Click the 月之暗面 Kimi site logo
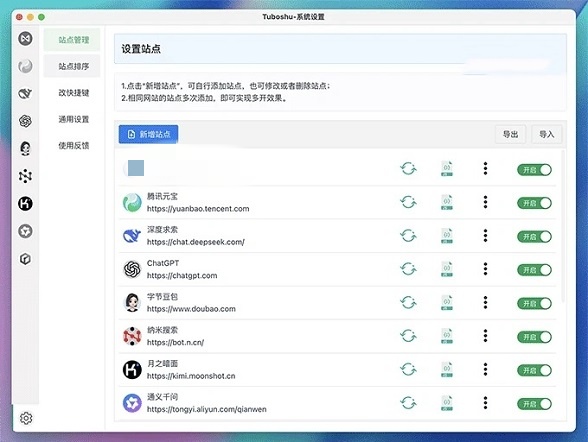Viewport: 588px width, 442px height. tap(132, 370)
